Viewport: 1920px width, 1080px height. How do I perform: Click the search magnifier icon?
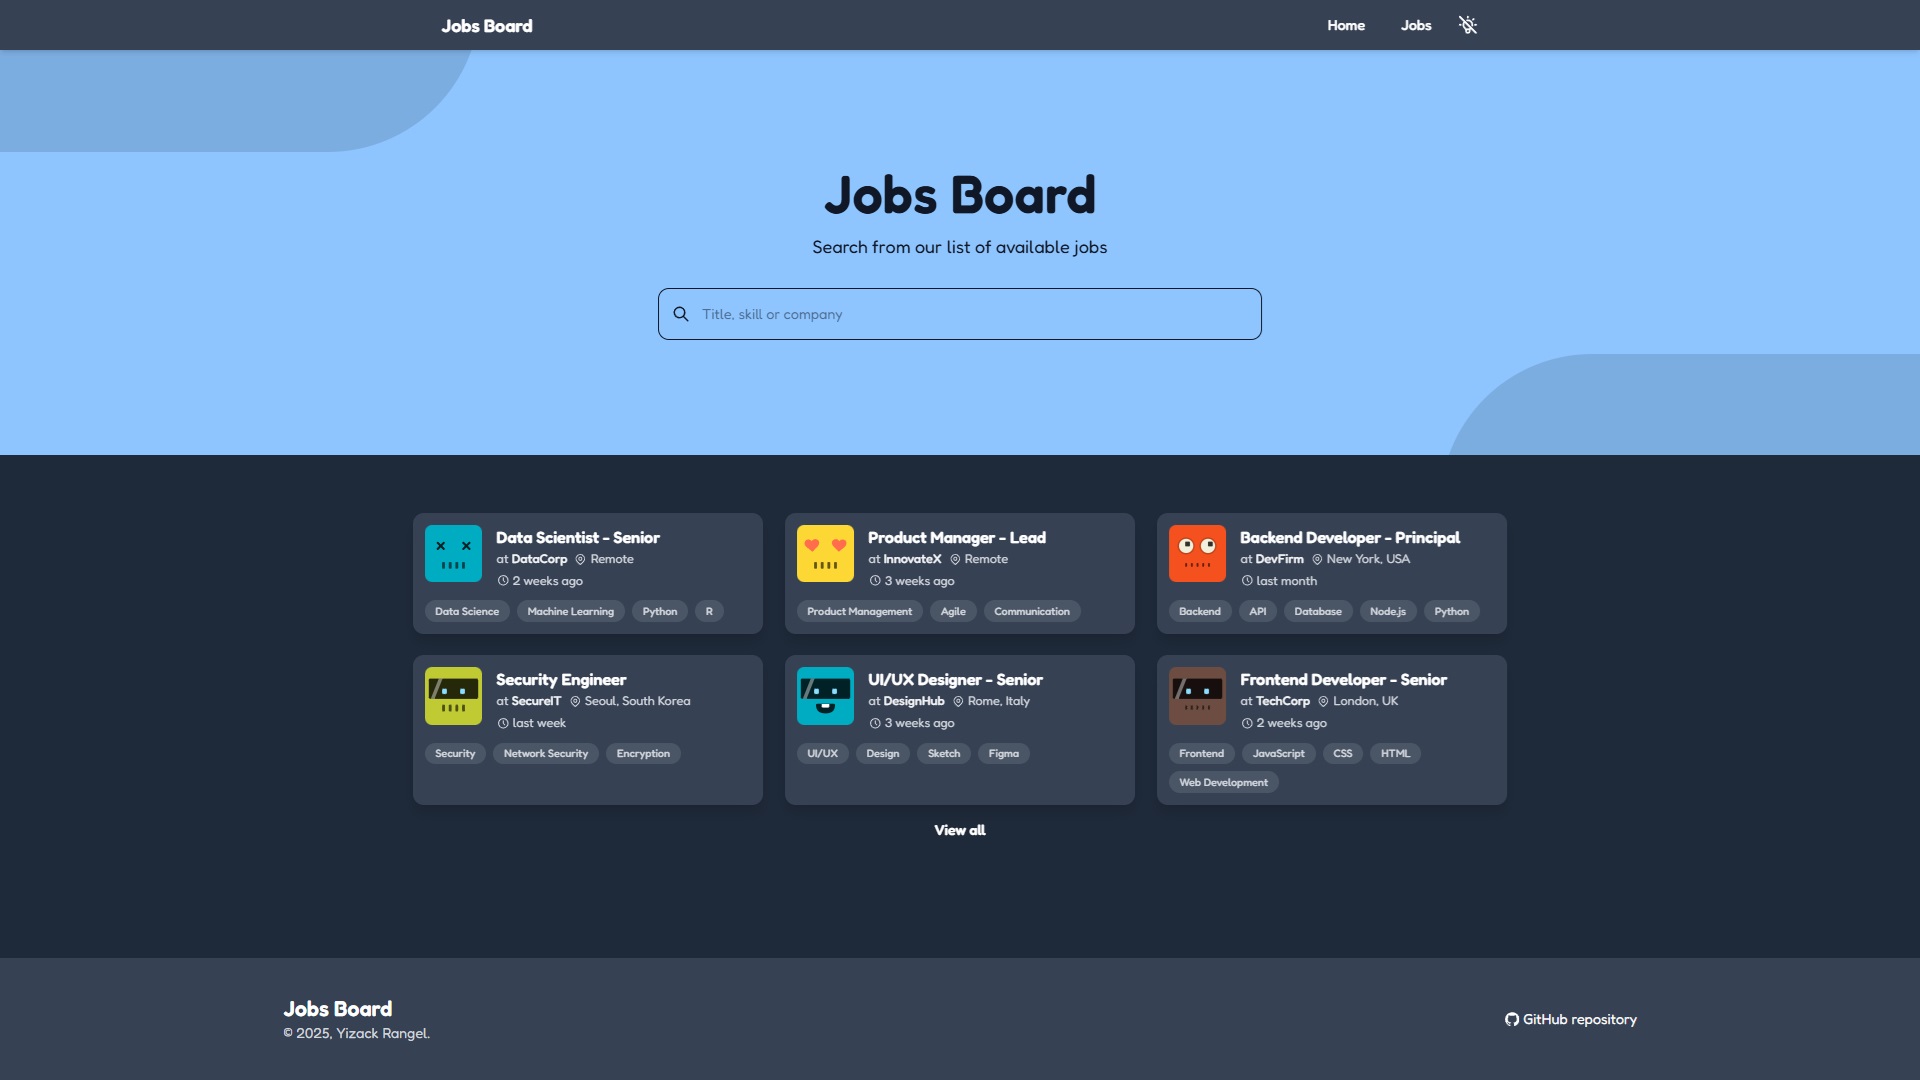[x=681, y=314]
